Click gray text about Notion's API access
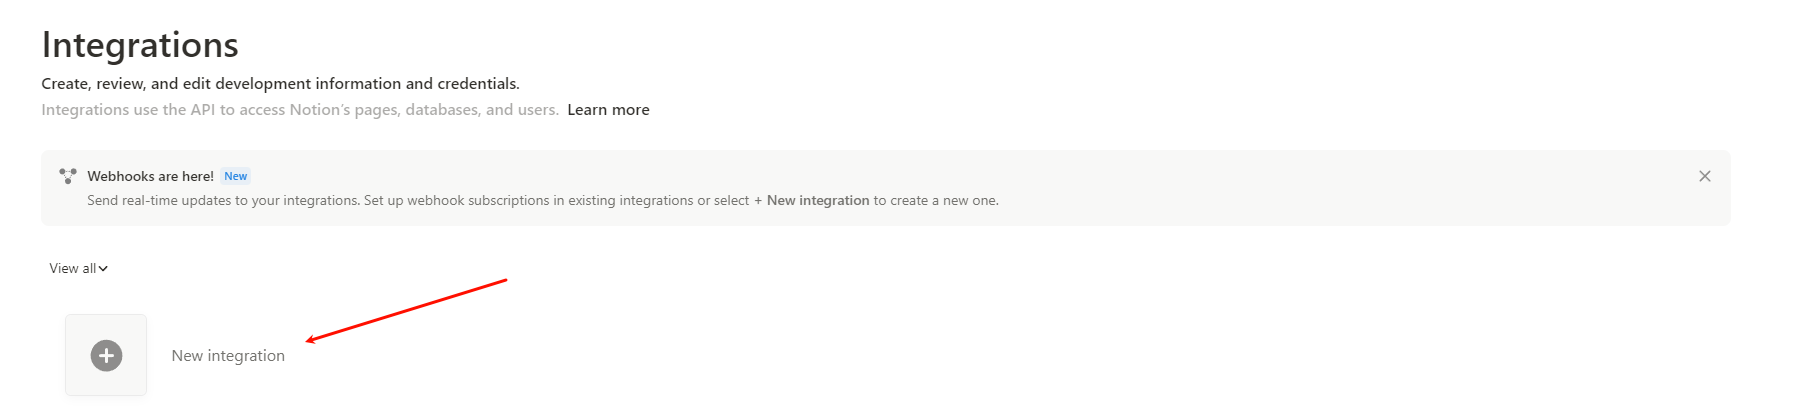This screenshot has width=1806, height=419. tap(300, 110)
